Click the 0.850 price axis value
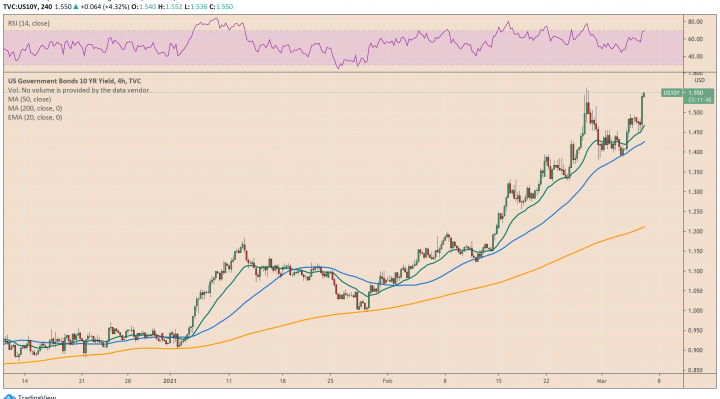Viewport: 720px width, 399px height. pyautogui.click(x=695, y=370)
